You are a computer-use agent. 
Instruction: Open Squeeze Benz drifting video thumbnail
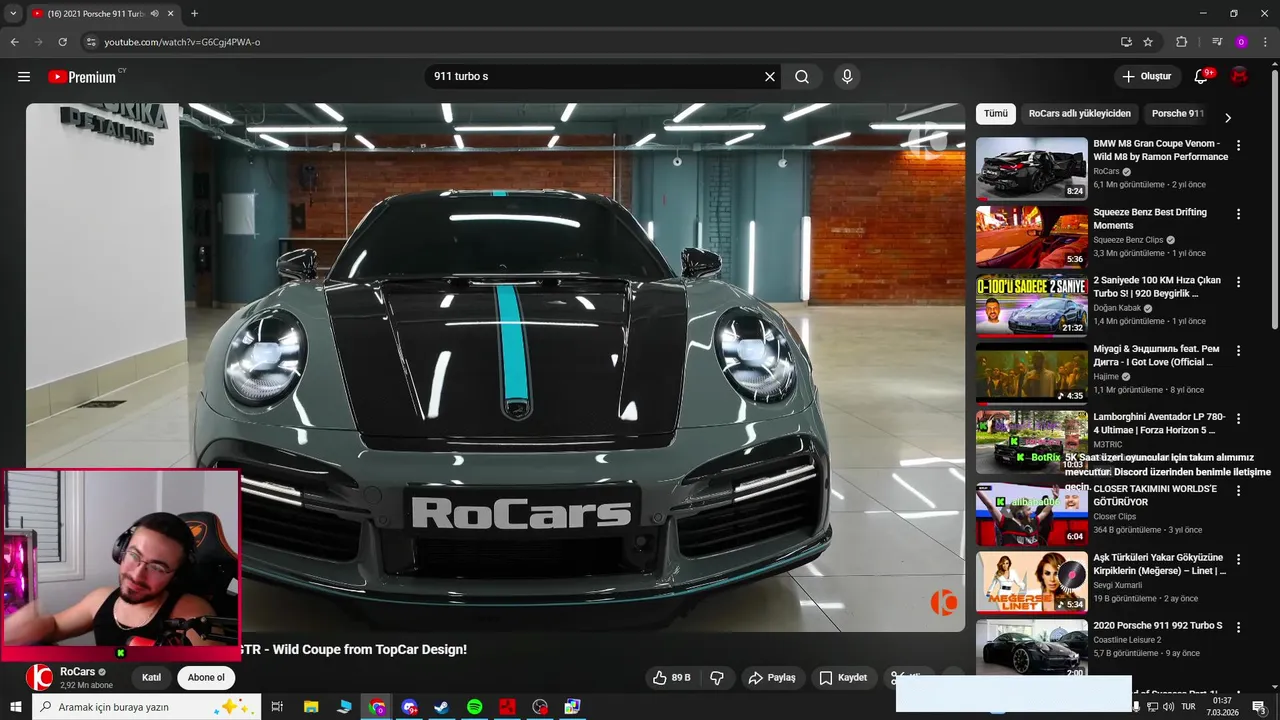click(1031, 237)
